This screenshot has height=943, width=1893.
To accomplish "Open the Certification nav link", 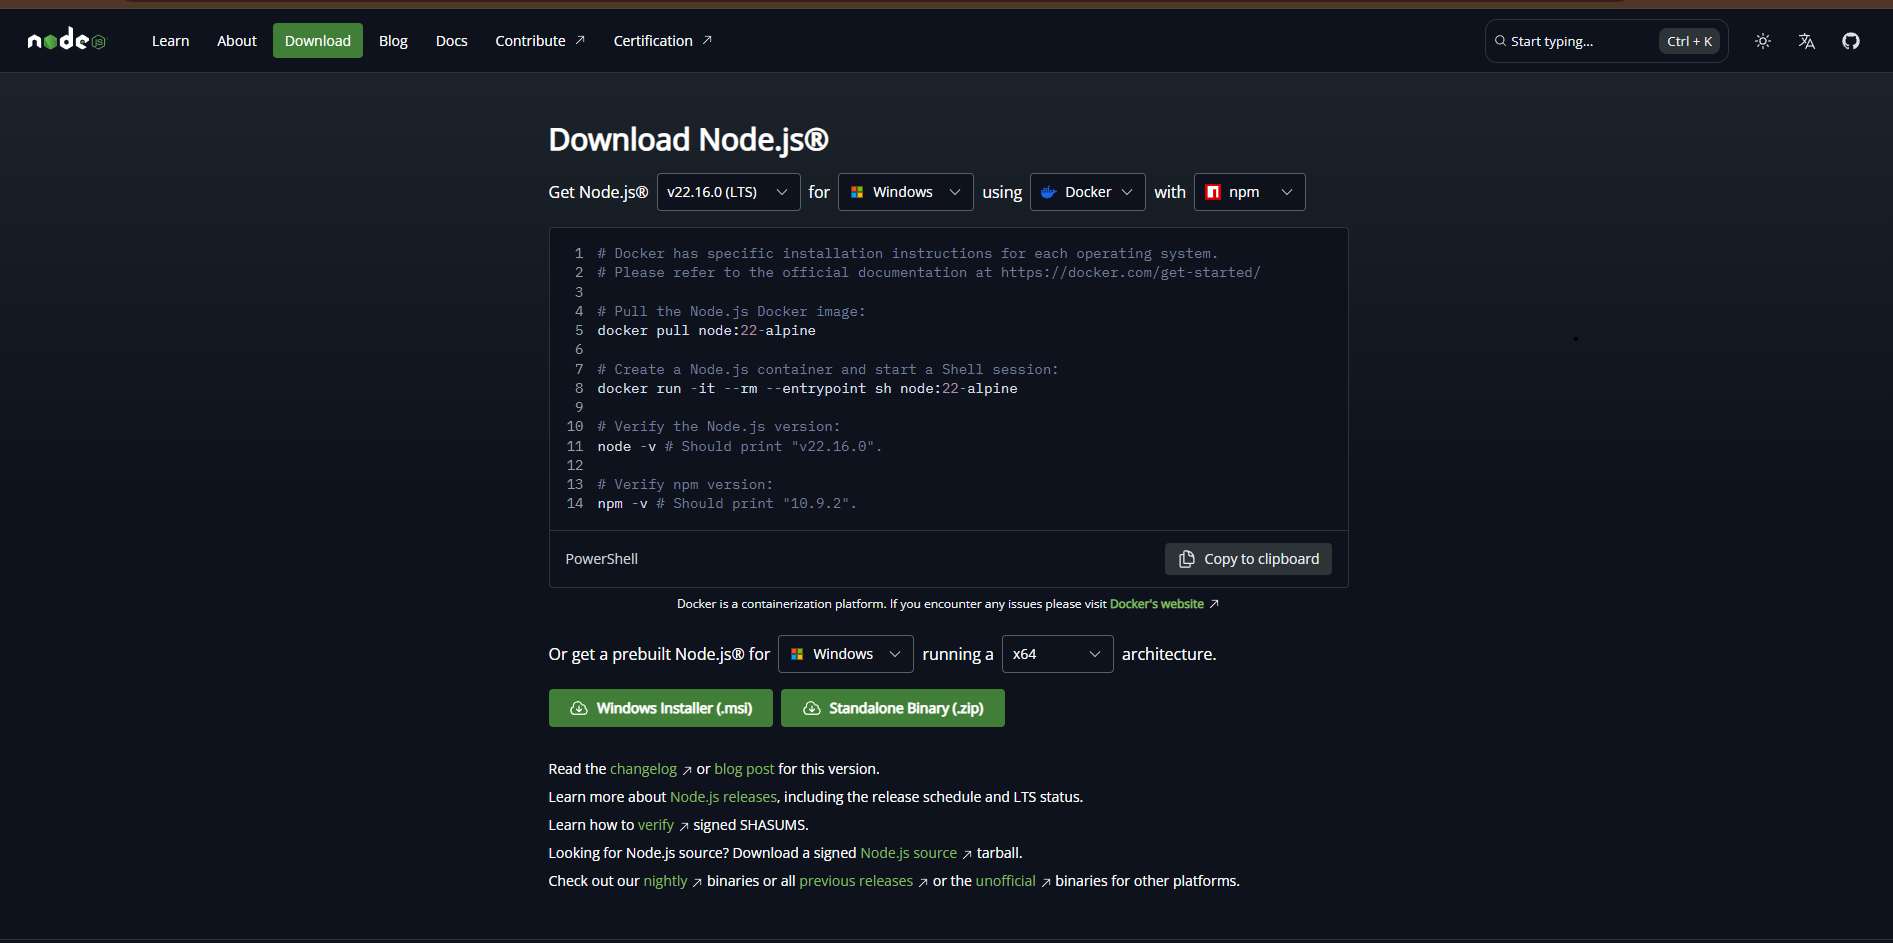I will tap(663, 41).
